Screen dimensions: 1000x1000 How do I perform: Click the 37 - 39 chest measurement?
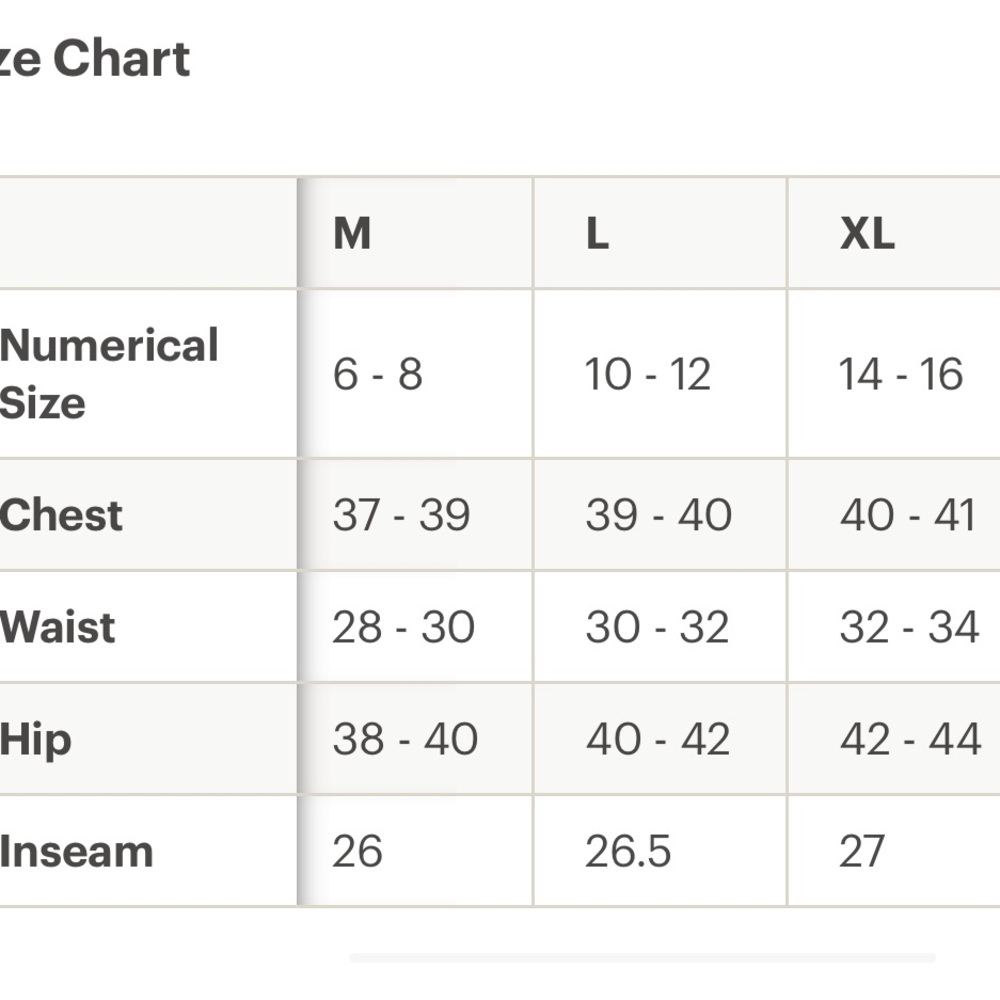[x=401, y=515]
